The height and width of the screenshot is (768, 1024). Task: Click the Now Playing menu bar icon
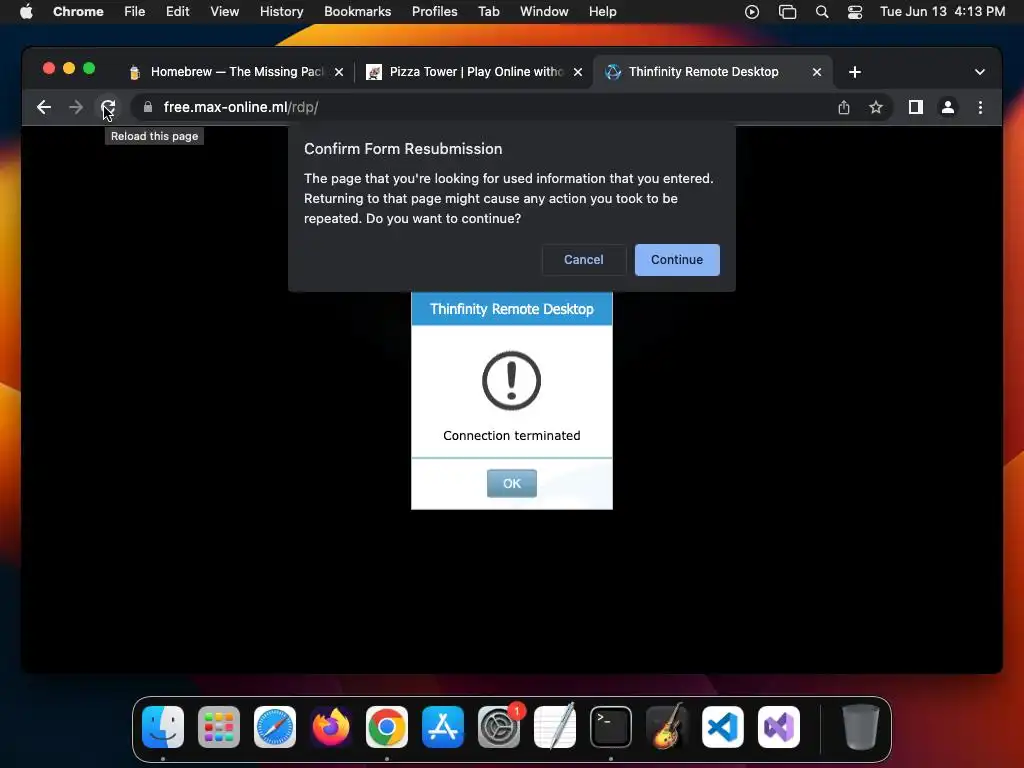tap(752, 12)
